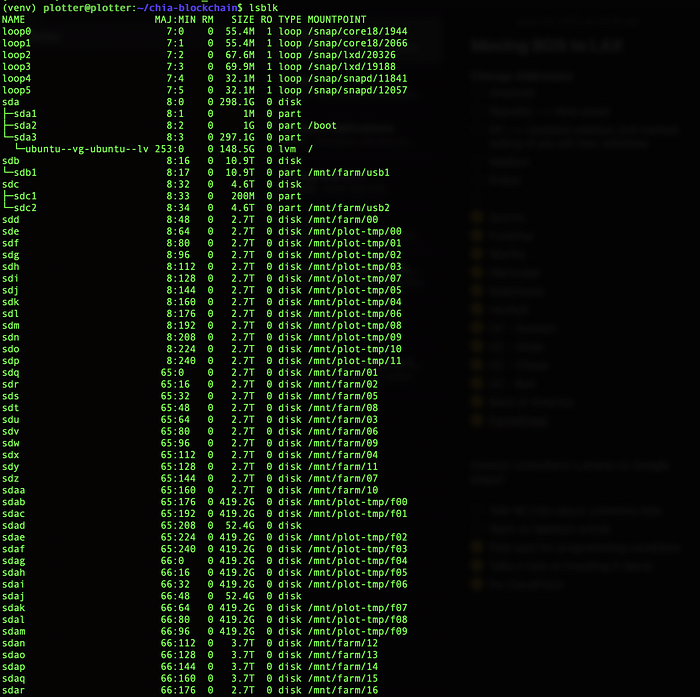The width and height of the screenshot is (700, 697).
Task: Click mountpoint /mnt/farm/08
Action: point(342,408)
